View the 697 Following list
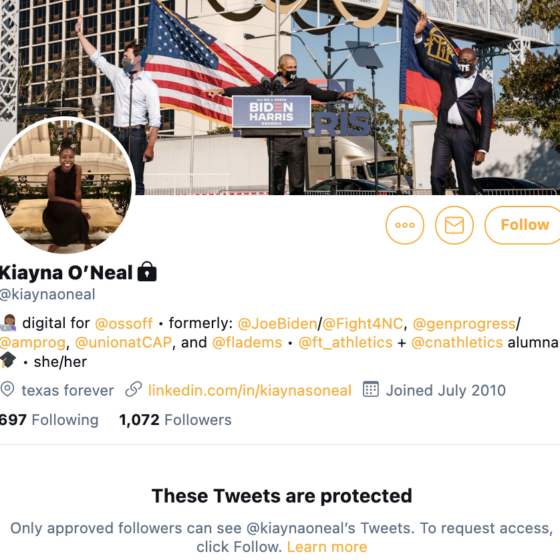 (49, 420)
